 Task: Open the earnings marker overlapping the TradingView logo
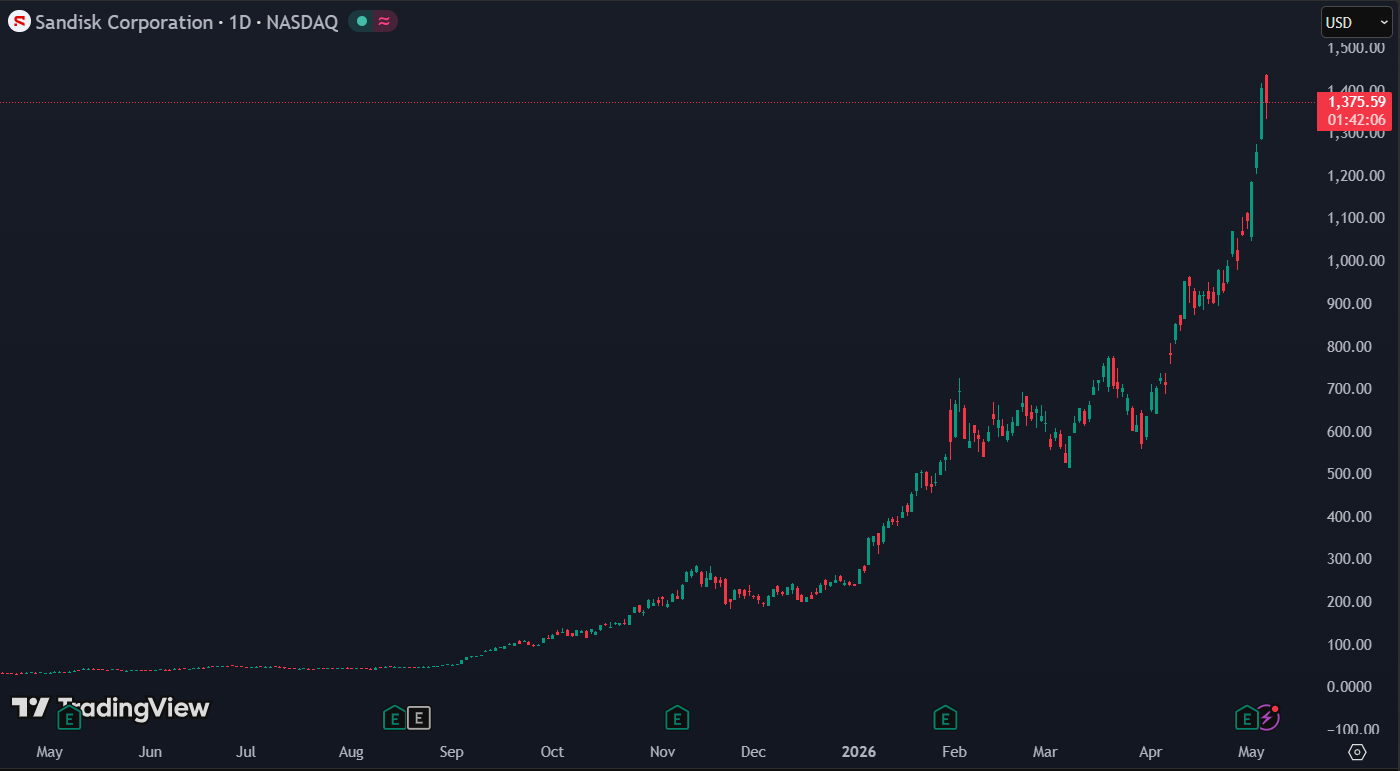pos(69,717)
